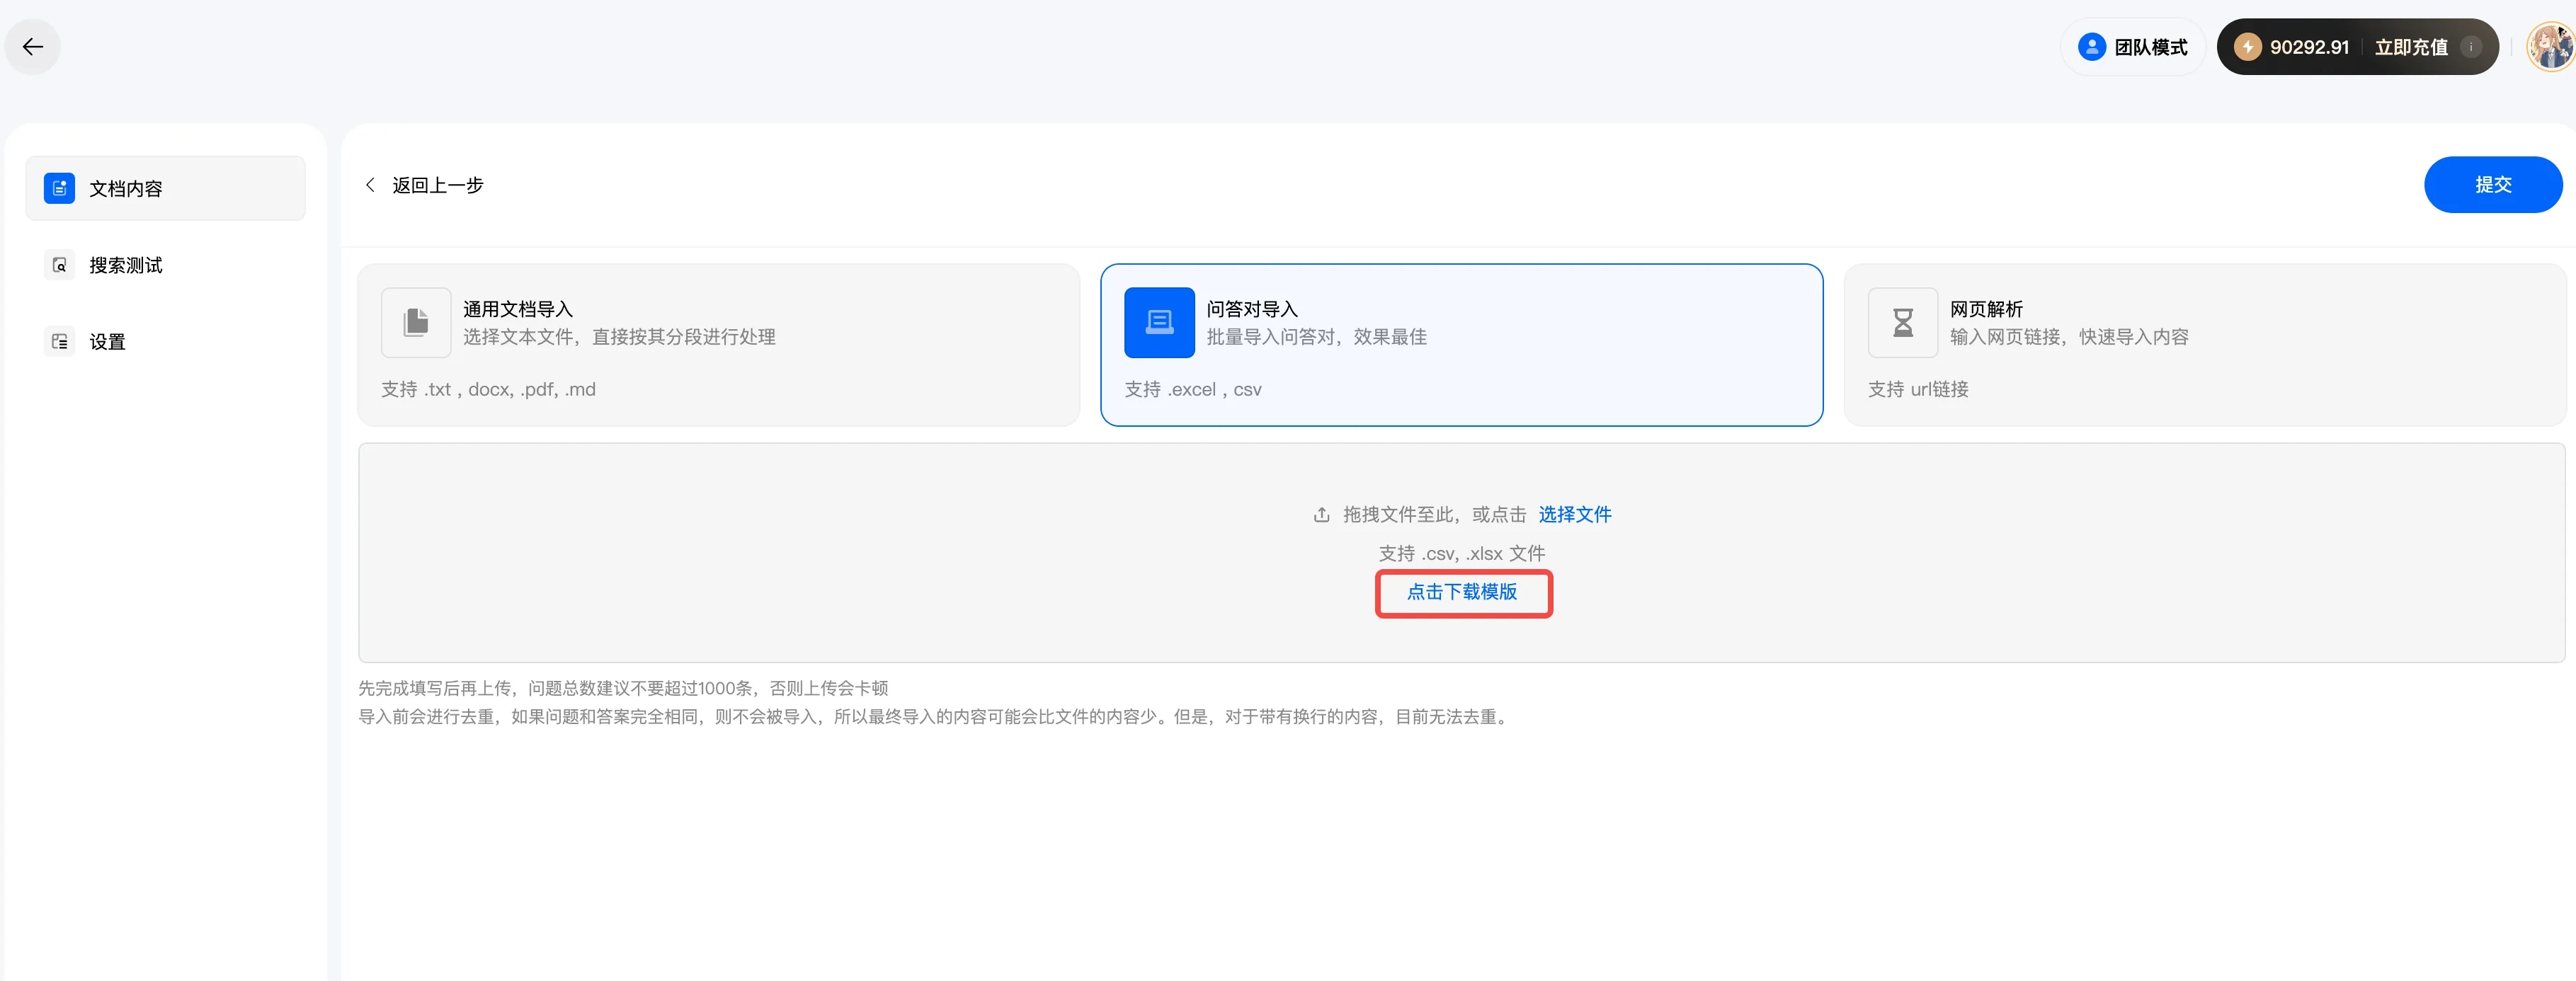The height and width of the screenshot is (981, 2576).
Task: Click the 点击下载模版 link
Action: point(1462,592)
